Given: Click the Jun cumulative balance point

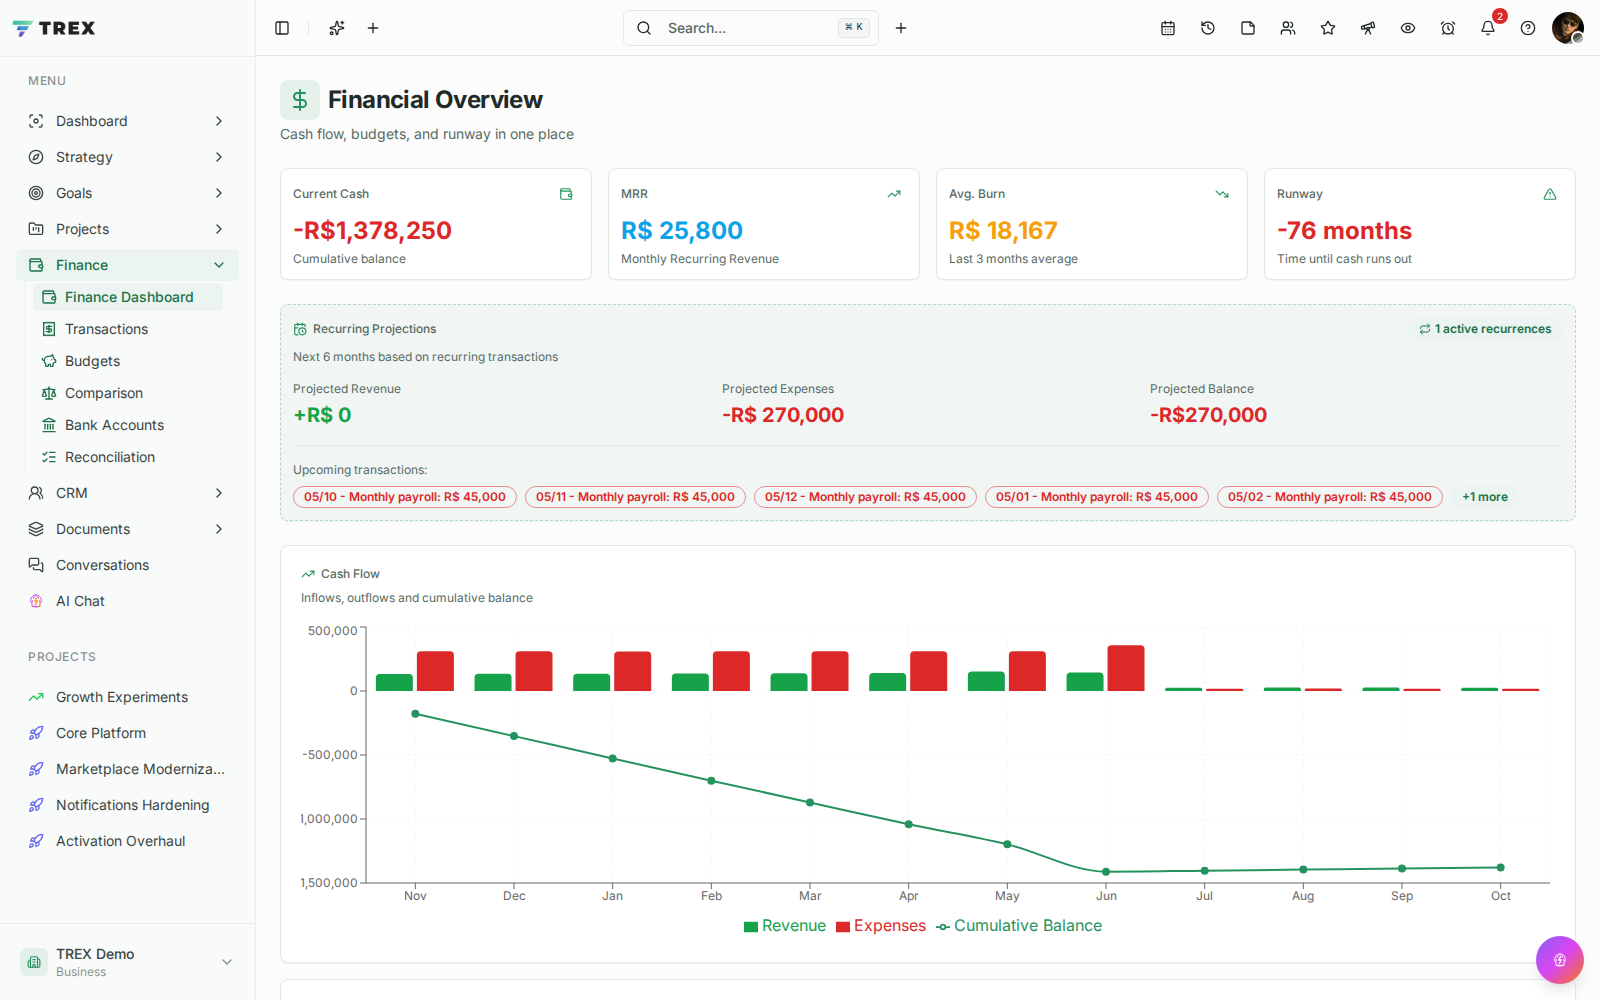Looking at the screenshot, I should tap(1106, 872).
